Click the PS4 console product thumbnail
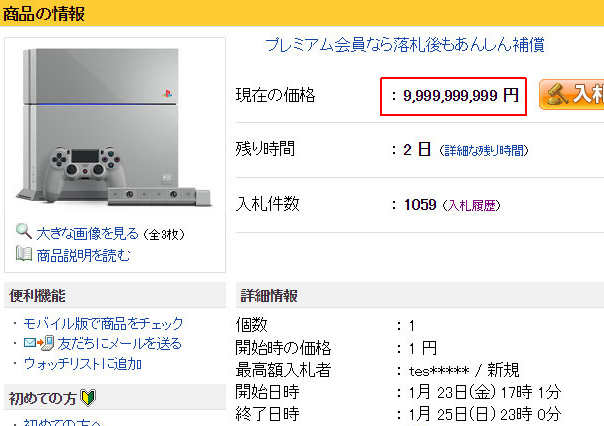 tap(114, 126)
